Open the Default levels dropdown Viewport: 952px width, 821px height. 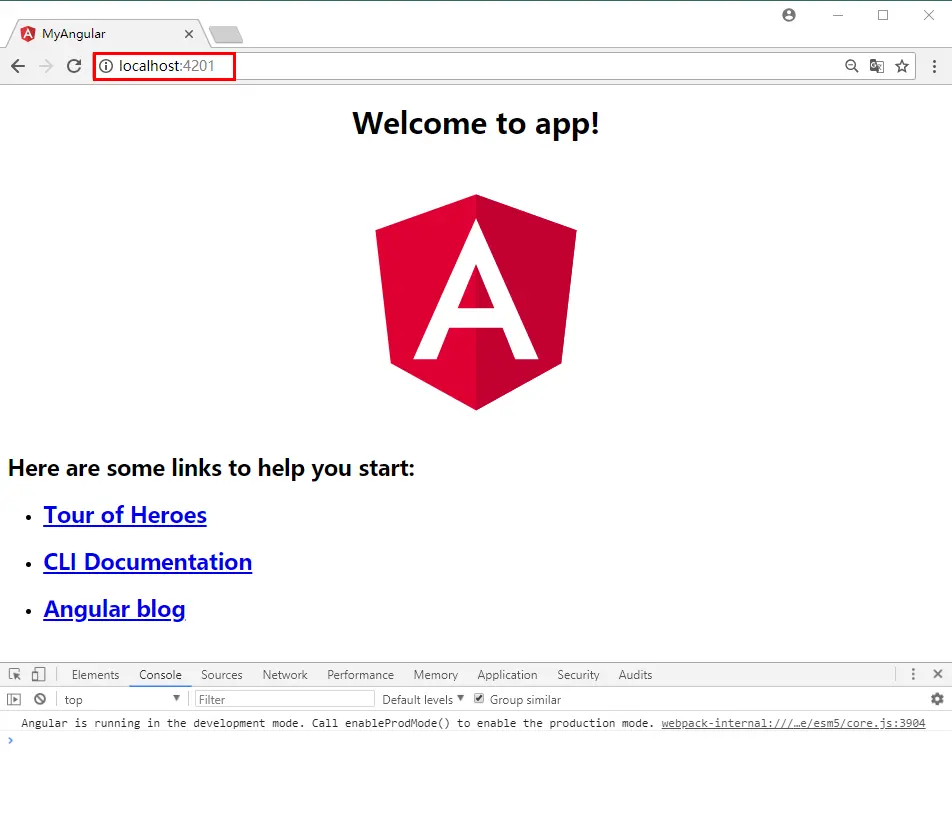point(423,700)
